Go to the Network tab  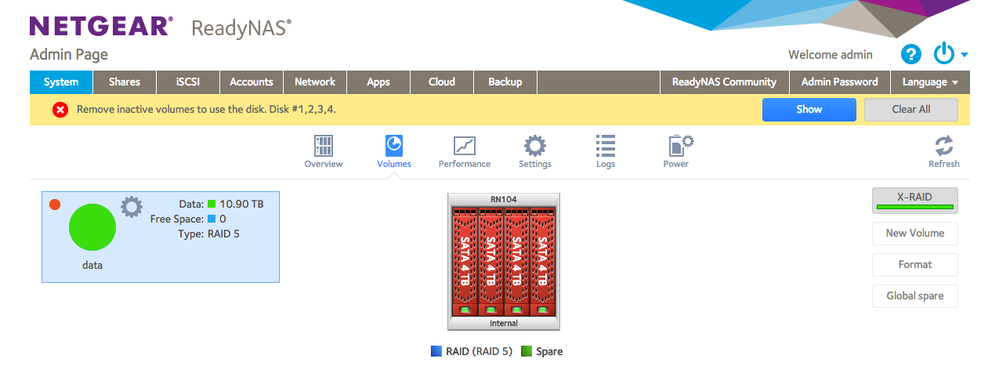(x=315, y=82)
